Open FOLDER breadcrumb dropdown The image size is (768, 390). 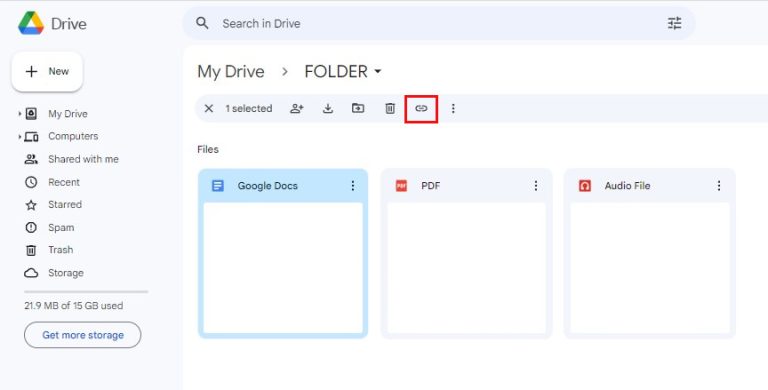pos(378,72)
